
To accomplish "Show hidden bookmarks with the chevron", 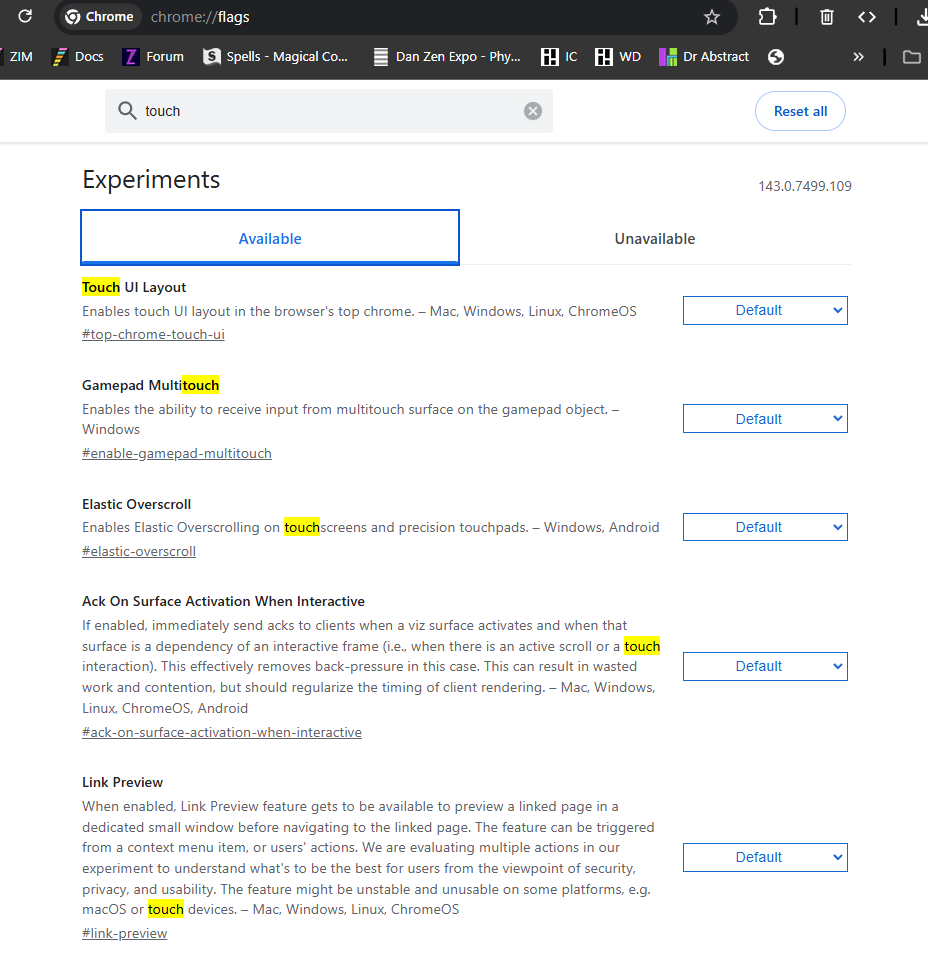I will 858,57.
